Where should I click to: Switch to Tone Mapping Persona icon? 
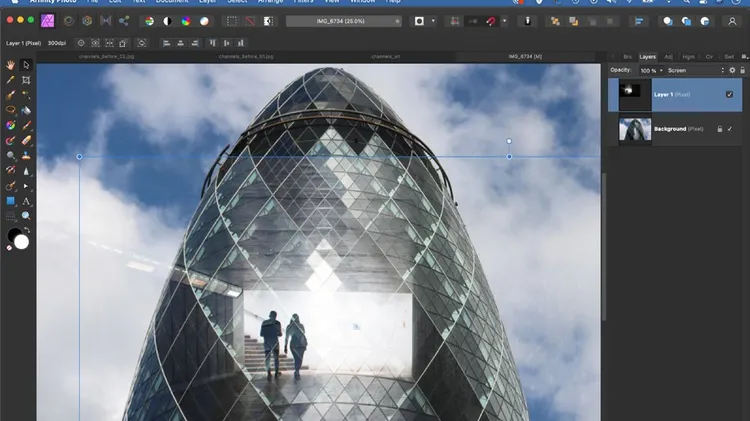tap(106, 21)
